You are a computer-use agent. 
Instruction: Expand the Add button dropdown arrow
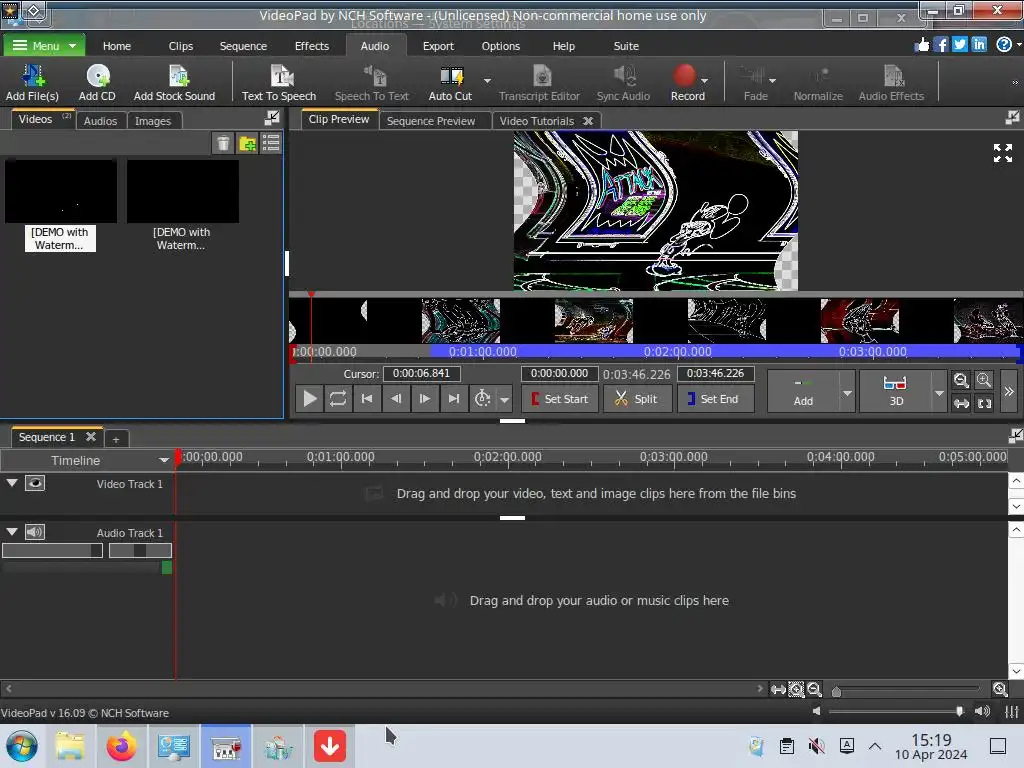coord(847,392)
